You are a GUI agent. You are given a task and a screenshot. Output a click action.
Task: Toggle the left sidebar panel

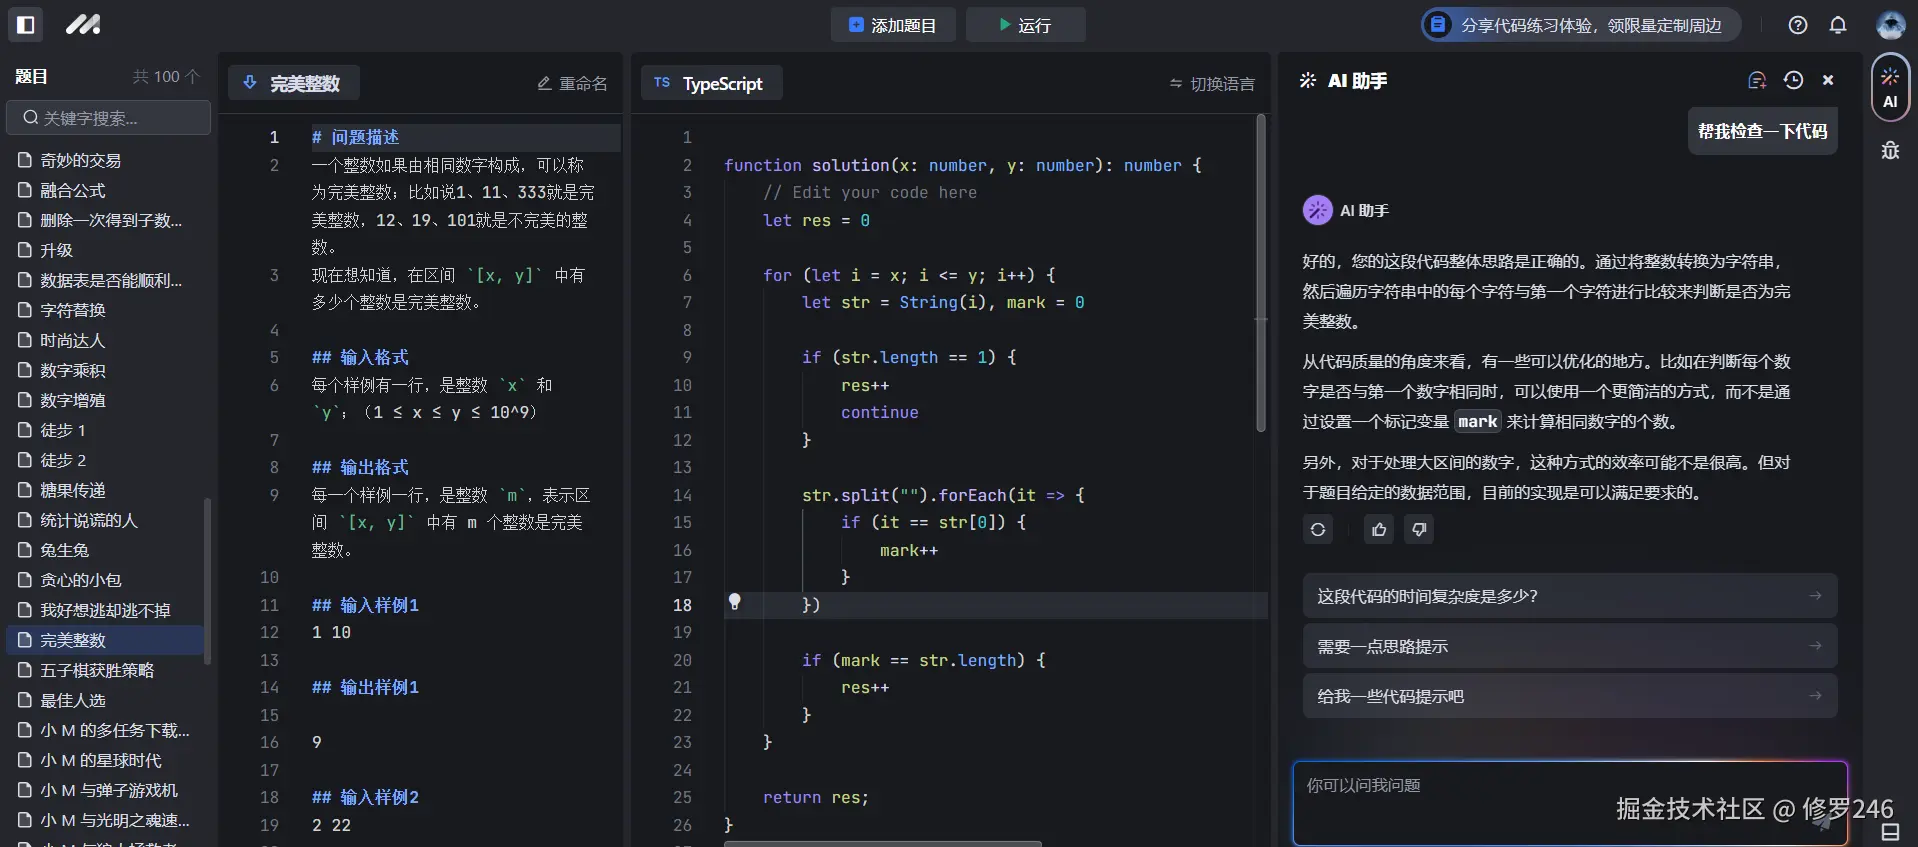26,25
